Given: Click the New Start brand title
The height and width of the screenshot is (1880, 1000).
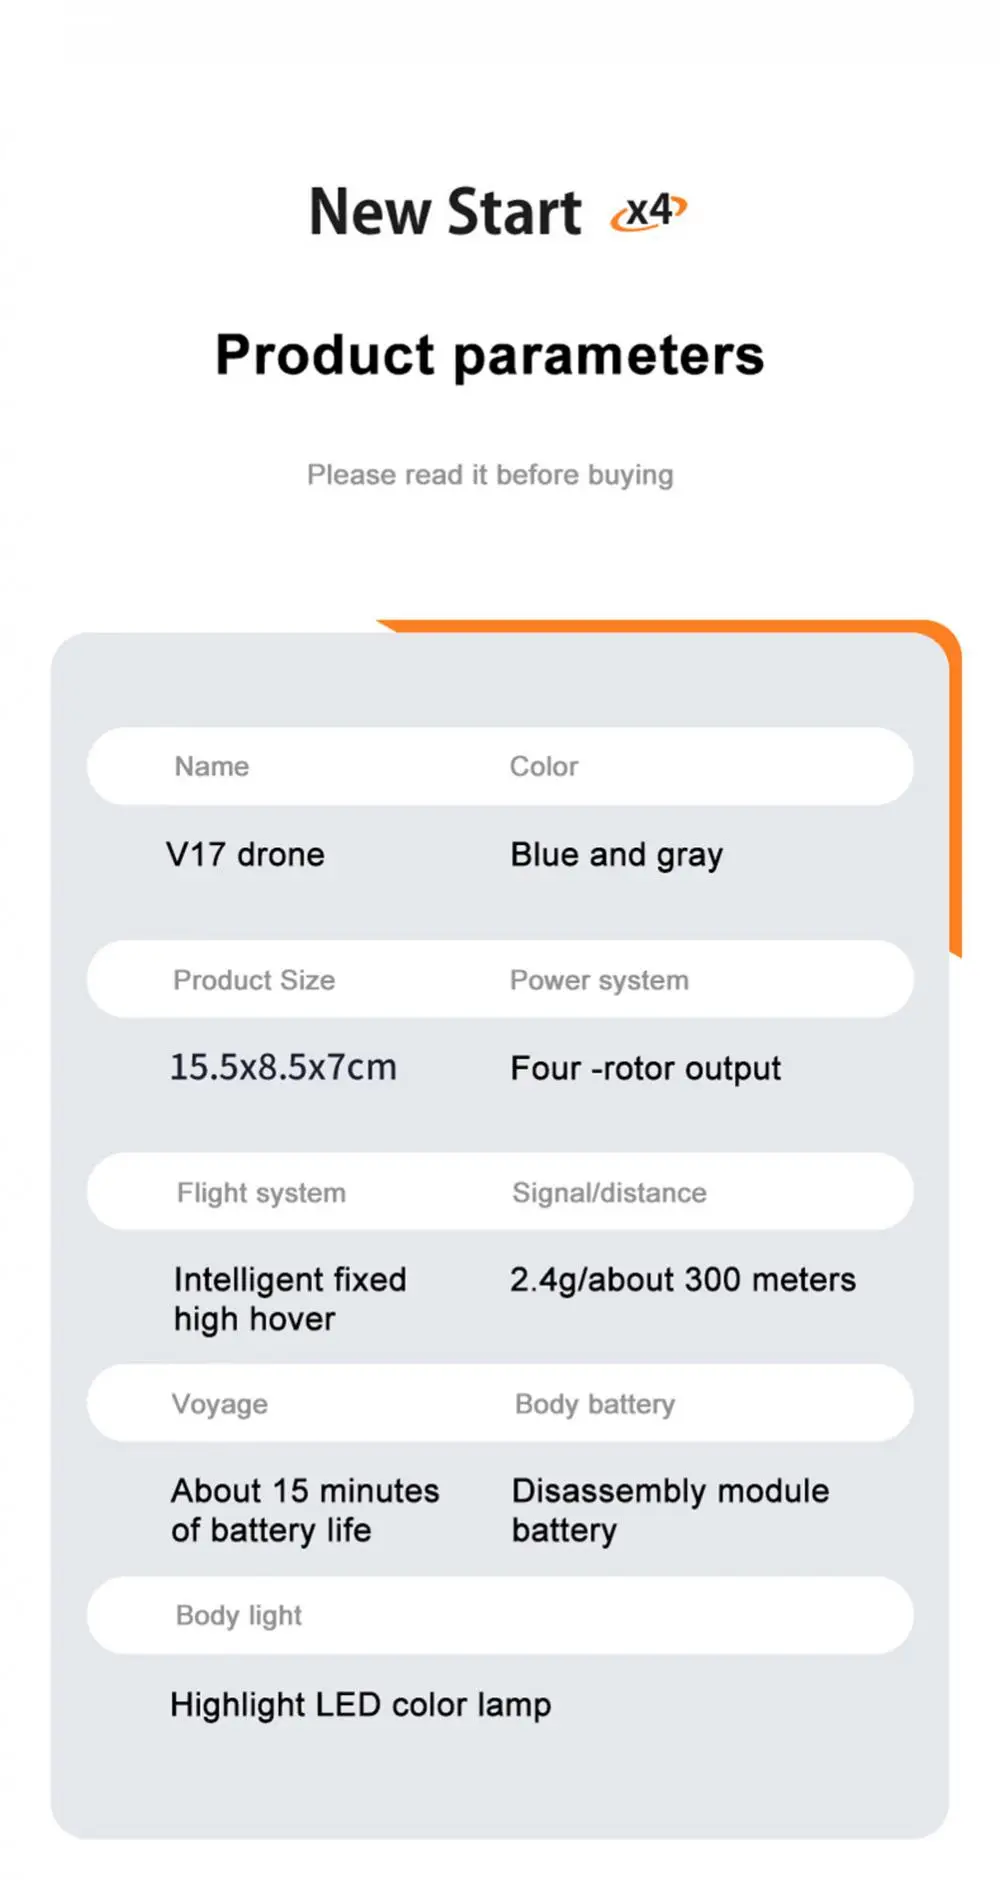Looking at the screenshot, I should point(445,212).
